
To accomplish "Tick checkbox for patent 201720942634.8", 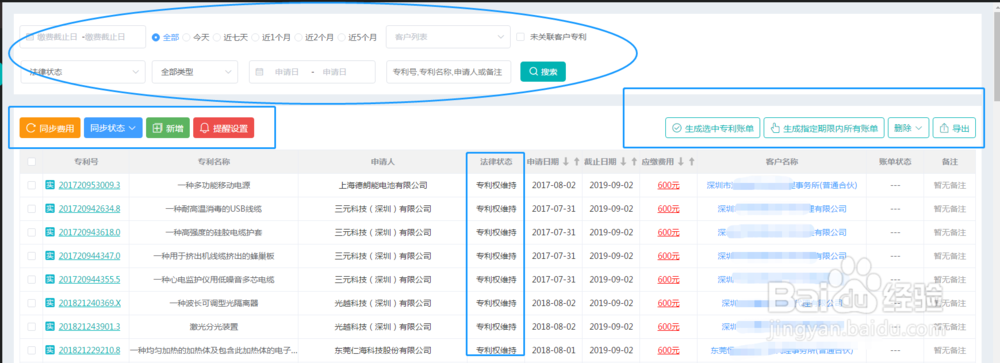I will coord(31,209).
